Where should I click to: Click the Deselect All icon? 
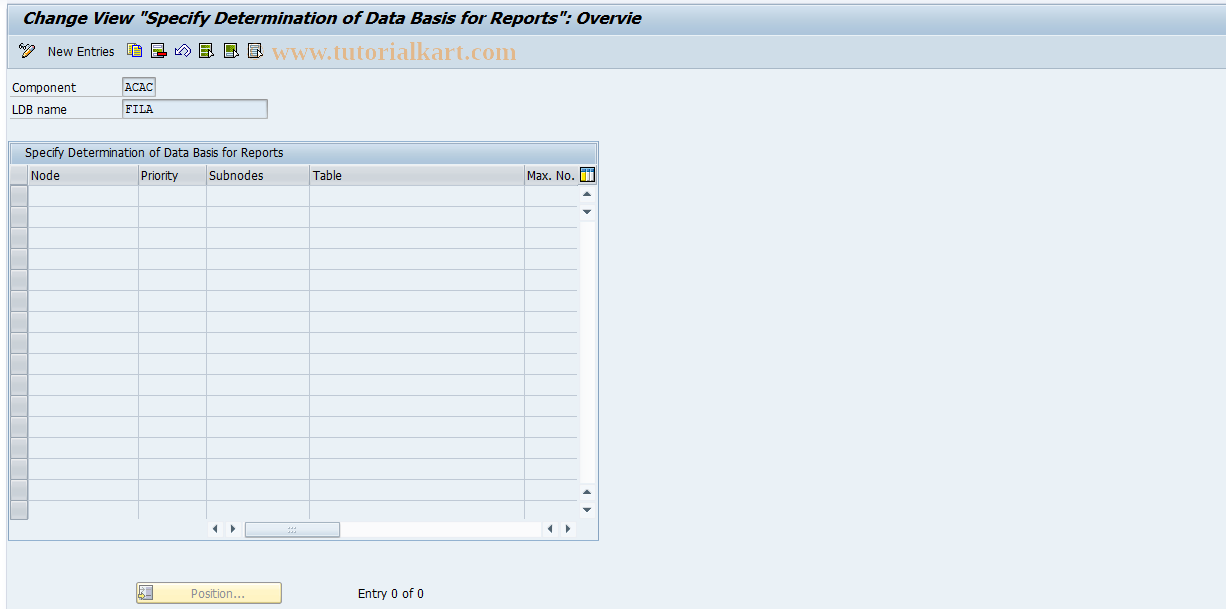point(255,51)
